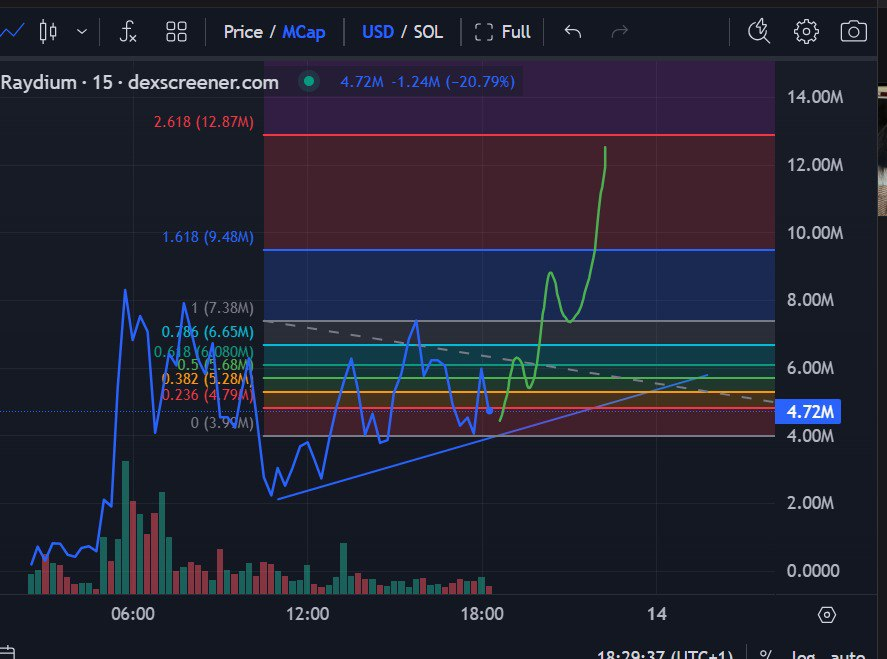Select the blue ascending trendline

(x=492, y=437)
